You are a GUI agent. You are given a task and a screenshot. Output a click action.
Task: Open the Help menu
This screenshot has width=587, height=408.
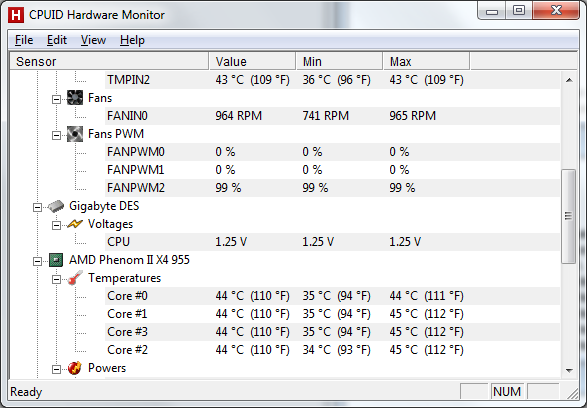coord(132,40)
